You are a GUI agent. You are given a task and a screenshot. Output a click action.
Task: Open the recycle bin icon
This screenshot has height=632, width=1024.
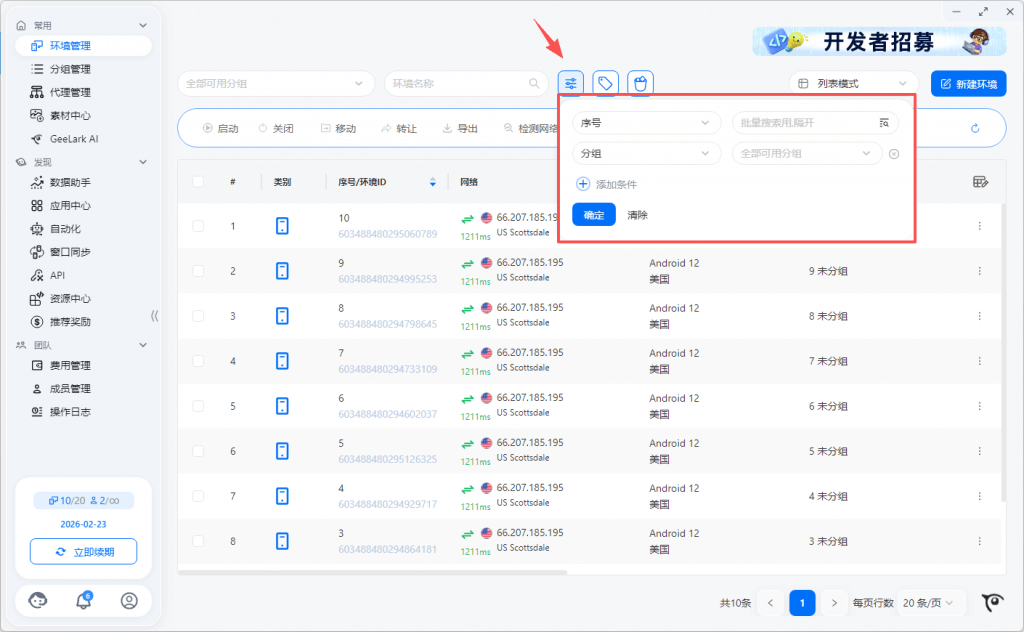641,83
